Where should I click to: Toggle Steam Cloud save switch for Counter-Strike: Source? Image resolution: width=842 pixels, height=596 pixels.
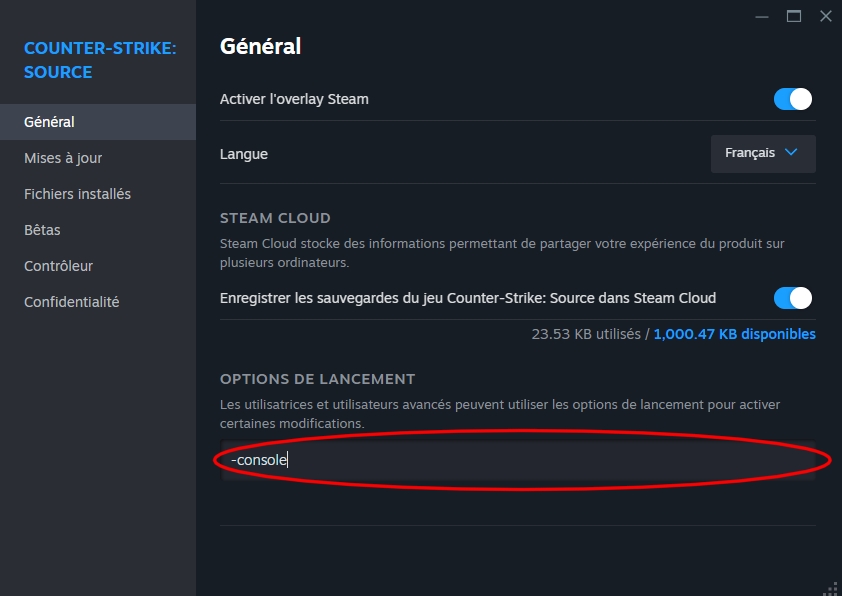tap(793, 298)
